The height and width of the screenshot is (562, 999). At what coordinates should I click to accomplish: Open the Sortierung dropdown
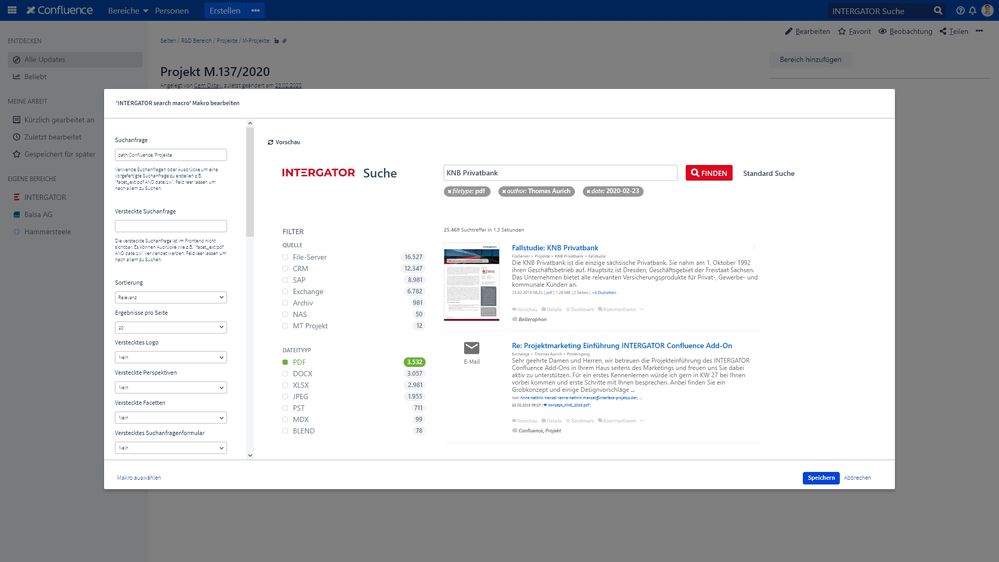[x=171, y=297]
